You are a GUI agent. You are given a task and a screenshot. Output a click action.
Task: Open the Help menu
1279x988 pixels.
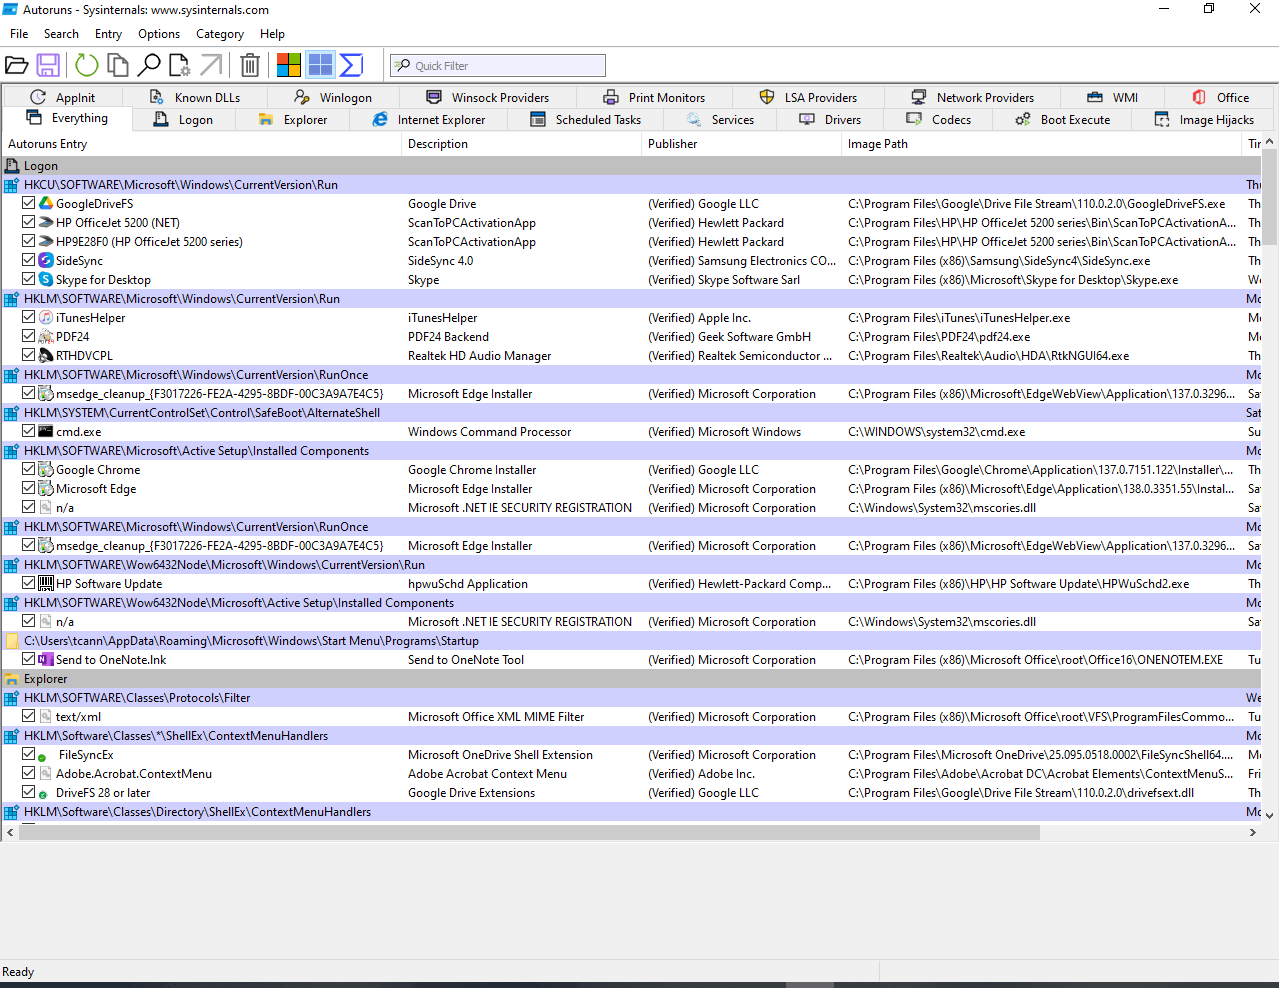[272, 34]
